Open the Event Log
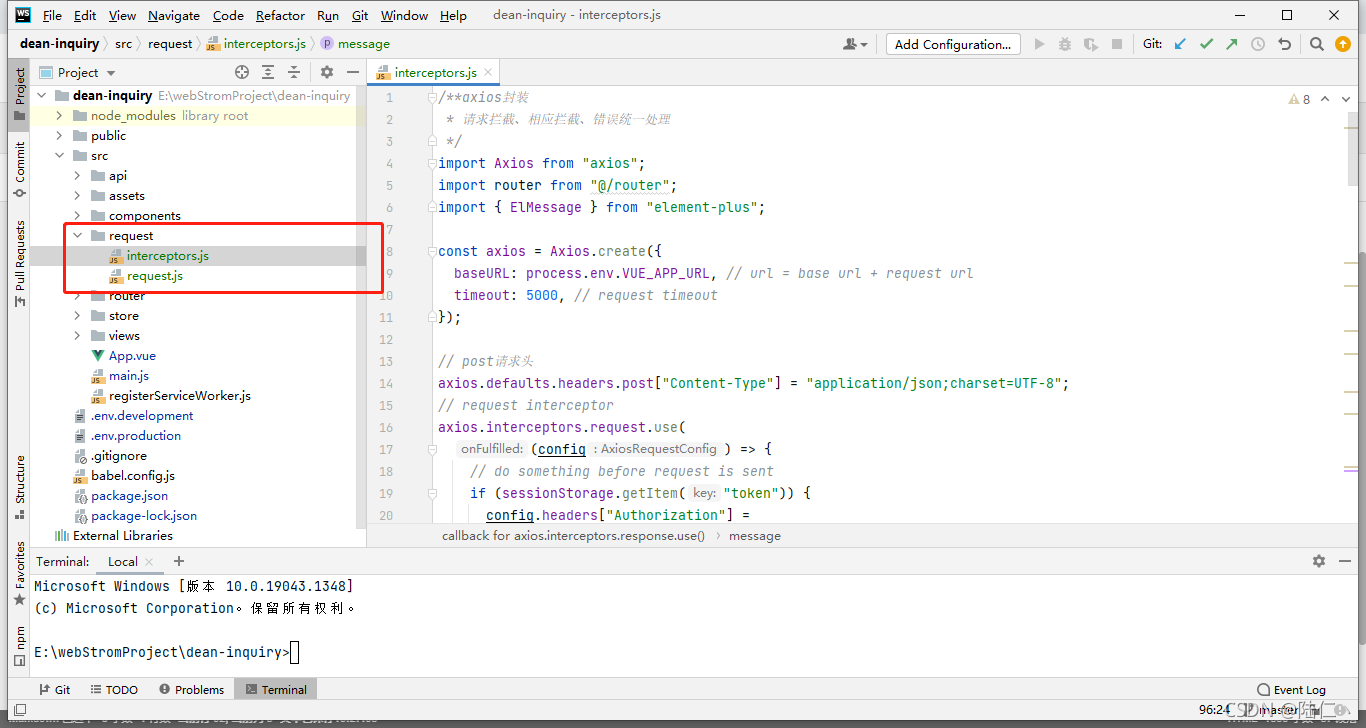 [1292, 689]
